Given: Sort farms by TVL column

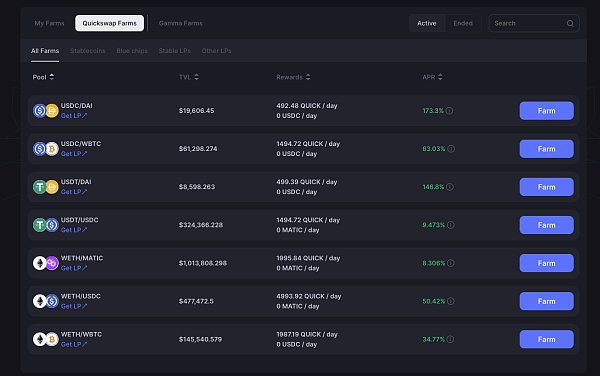Looking at the screenshot, I should 189,77.
